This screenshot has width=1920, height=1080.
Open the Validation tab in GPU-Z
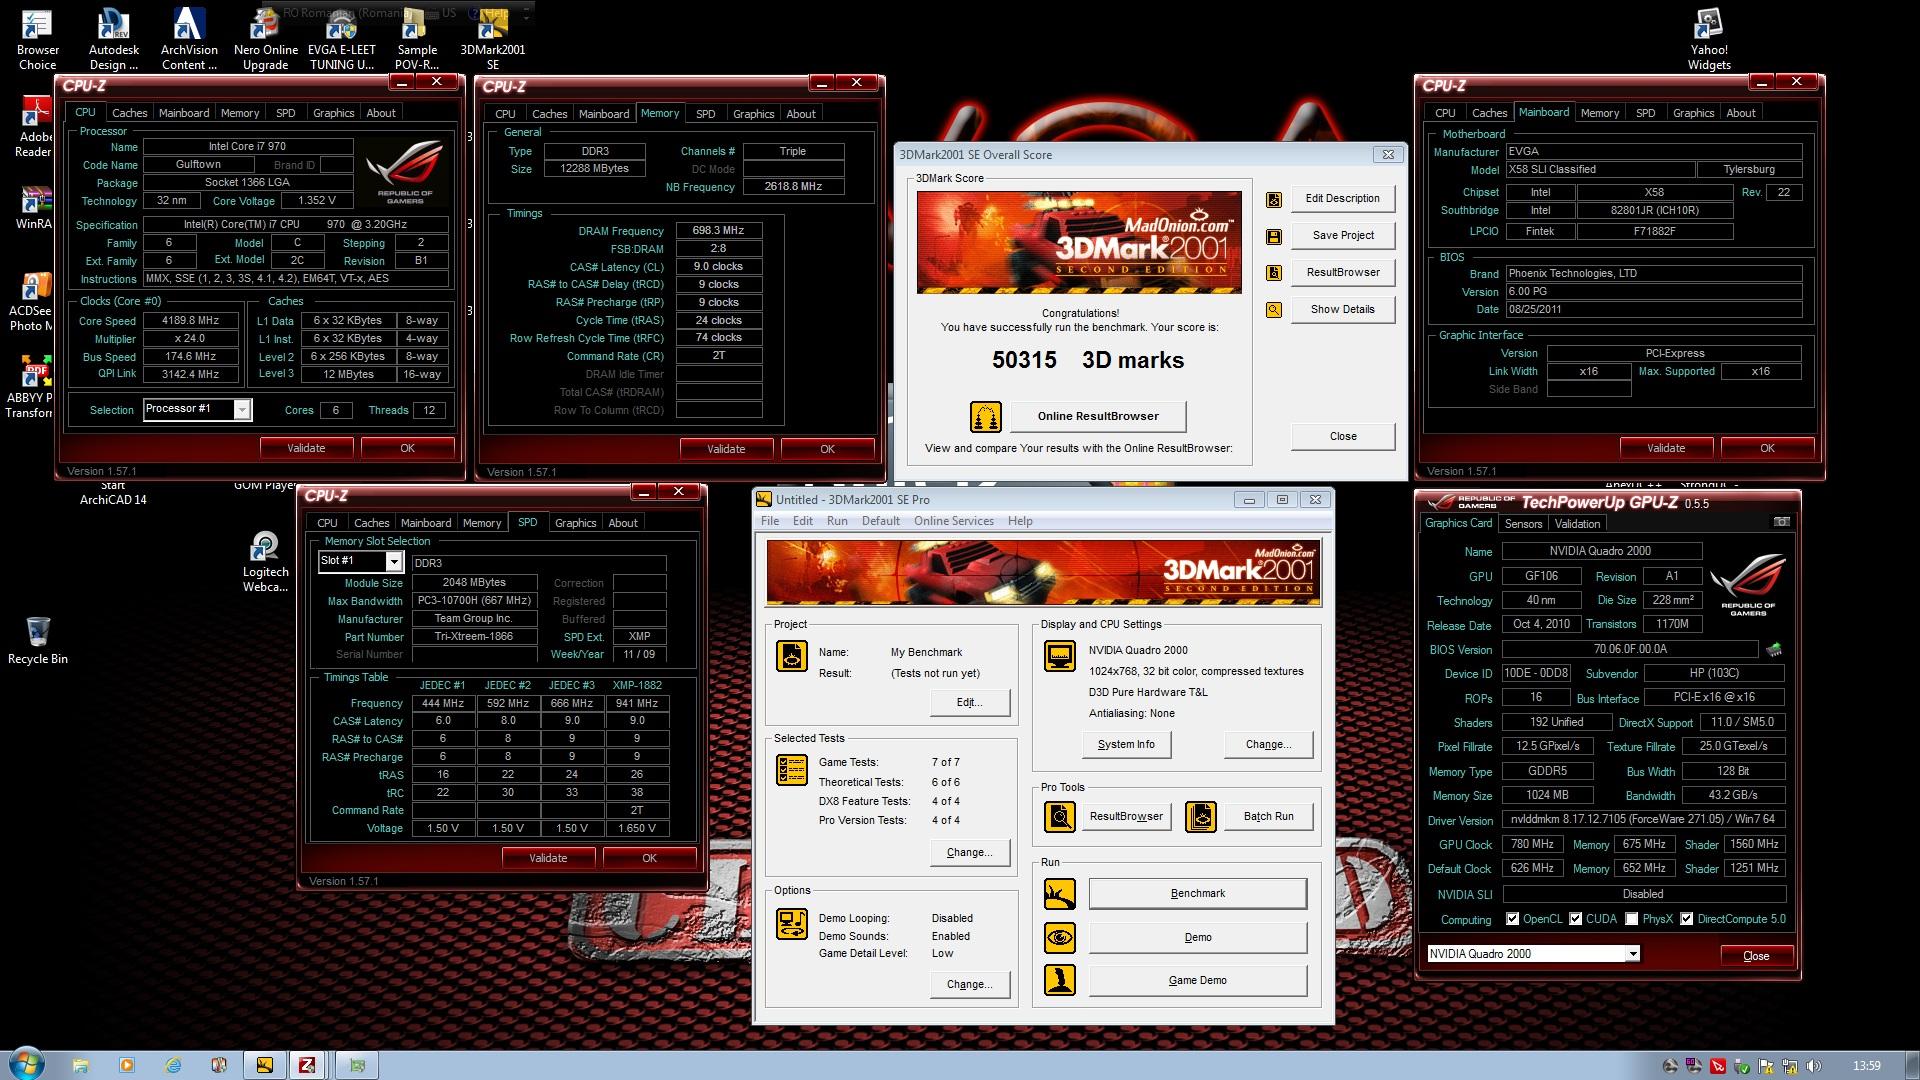pyautogui.click(x=1577, y=524)
